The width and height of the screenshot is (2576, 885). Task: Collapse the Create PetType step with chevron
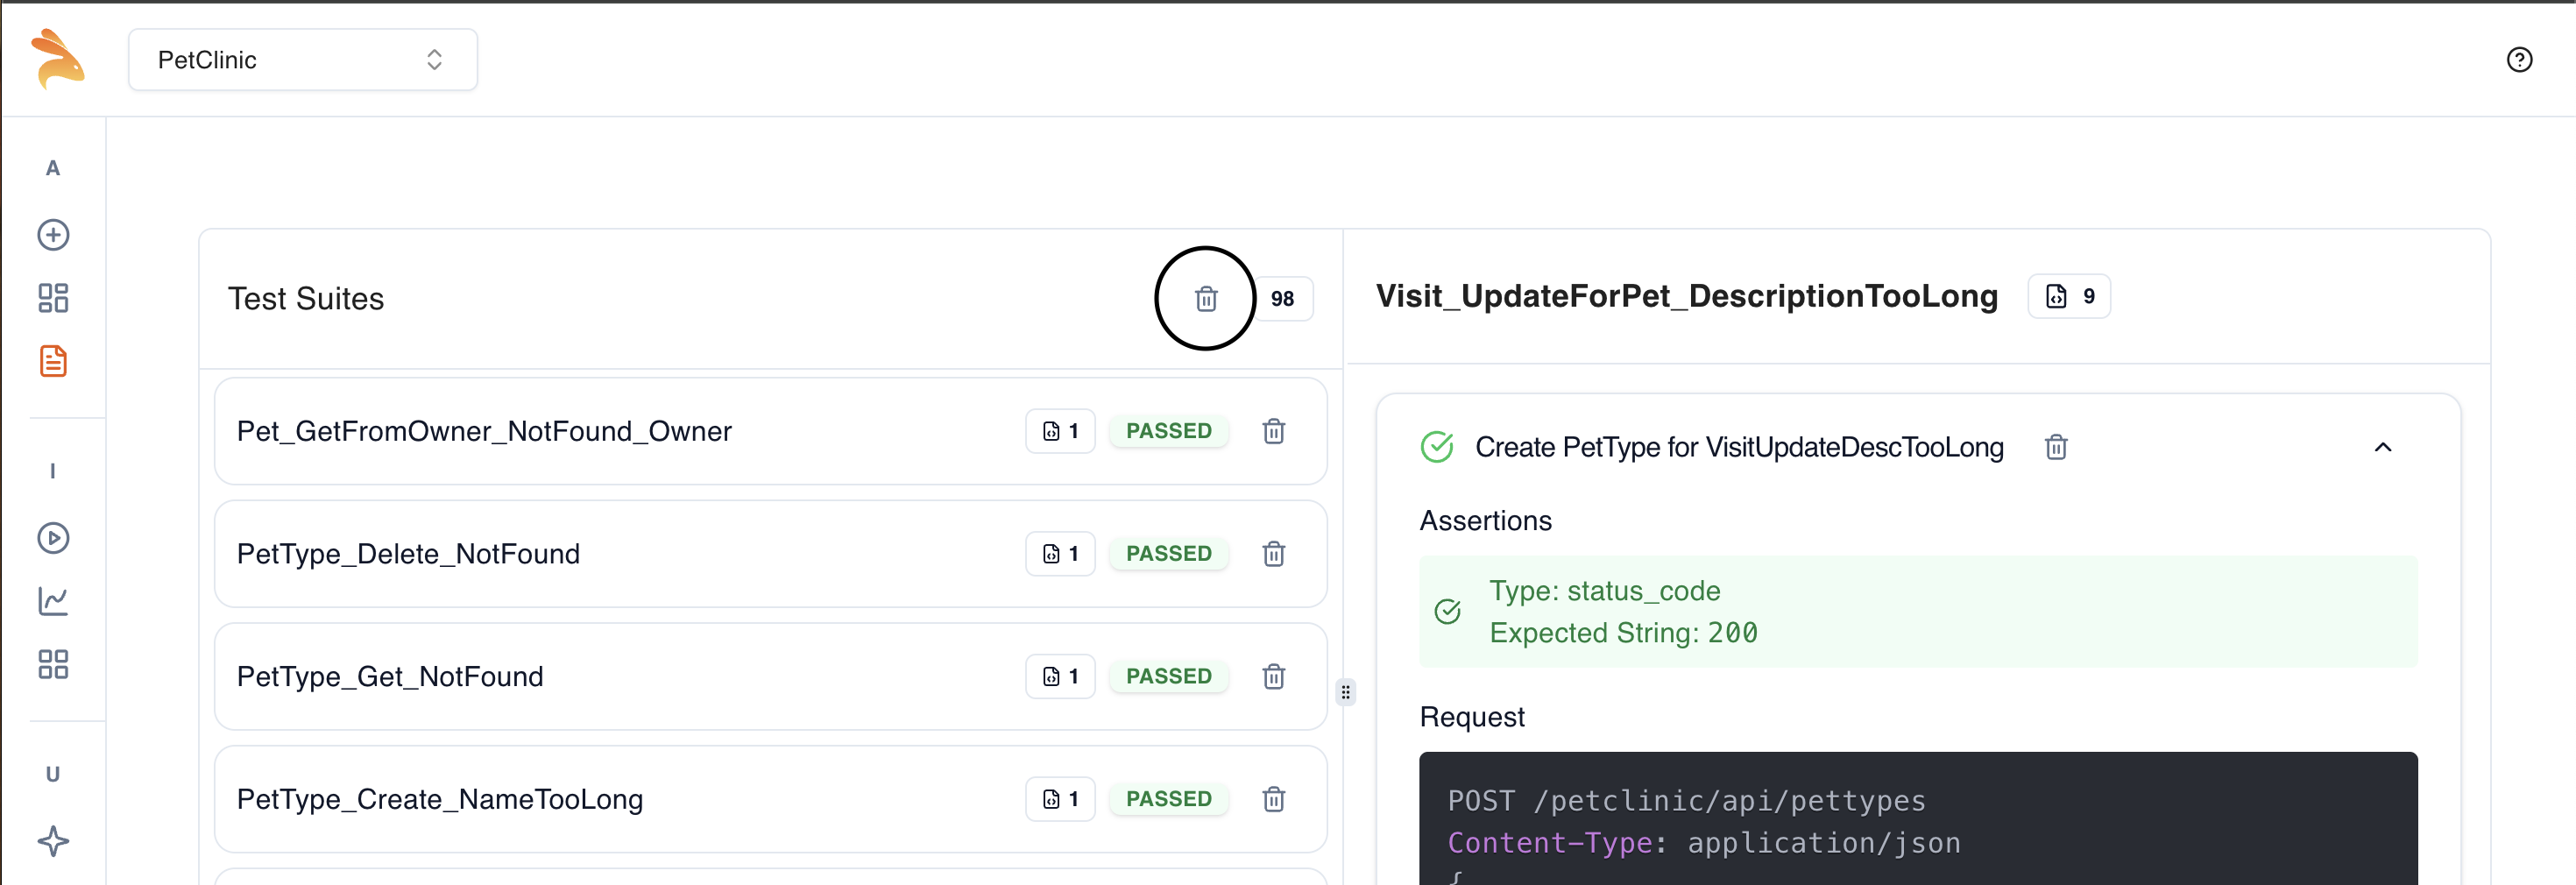(x=2383, y=447)
